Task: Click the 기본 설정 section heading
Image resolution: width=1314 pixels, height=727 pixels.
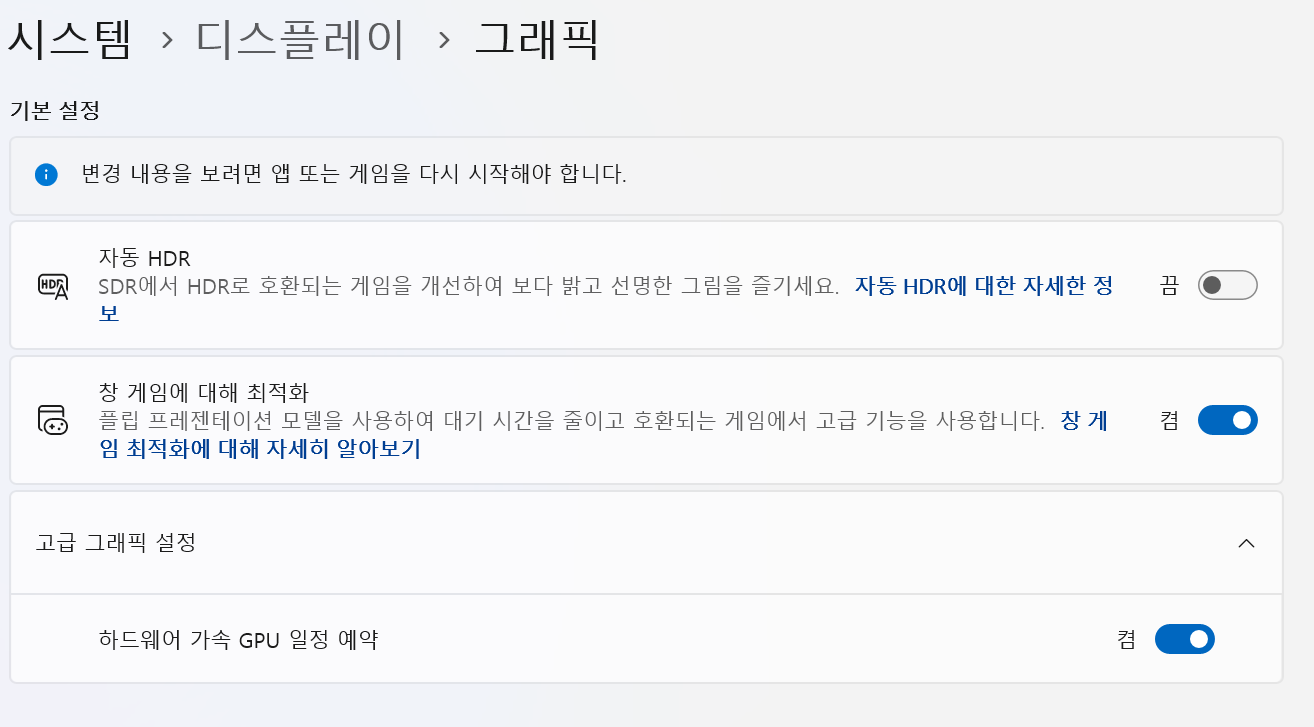Action: click(x=55, y=110)
